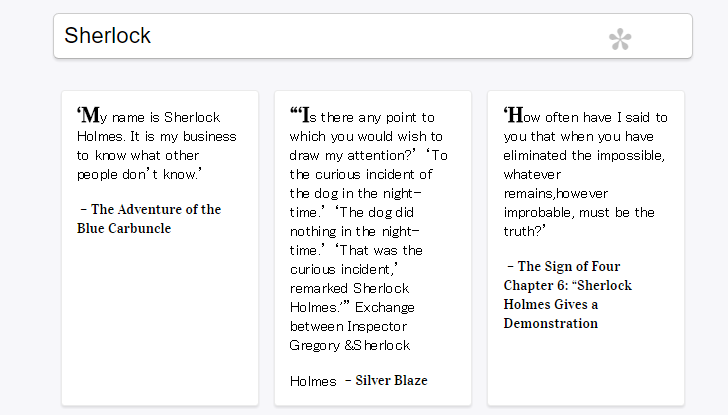The width and height of the screenshot is (728, 415).
Task: Click the decorative drop-cap M in first card
Action: click(91, 115)
